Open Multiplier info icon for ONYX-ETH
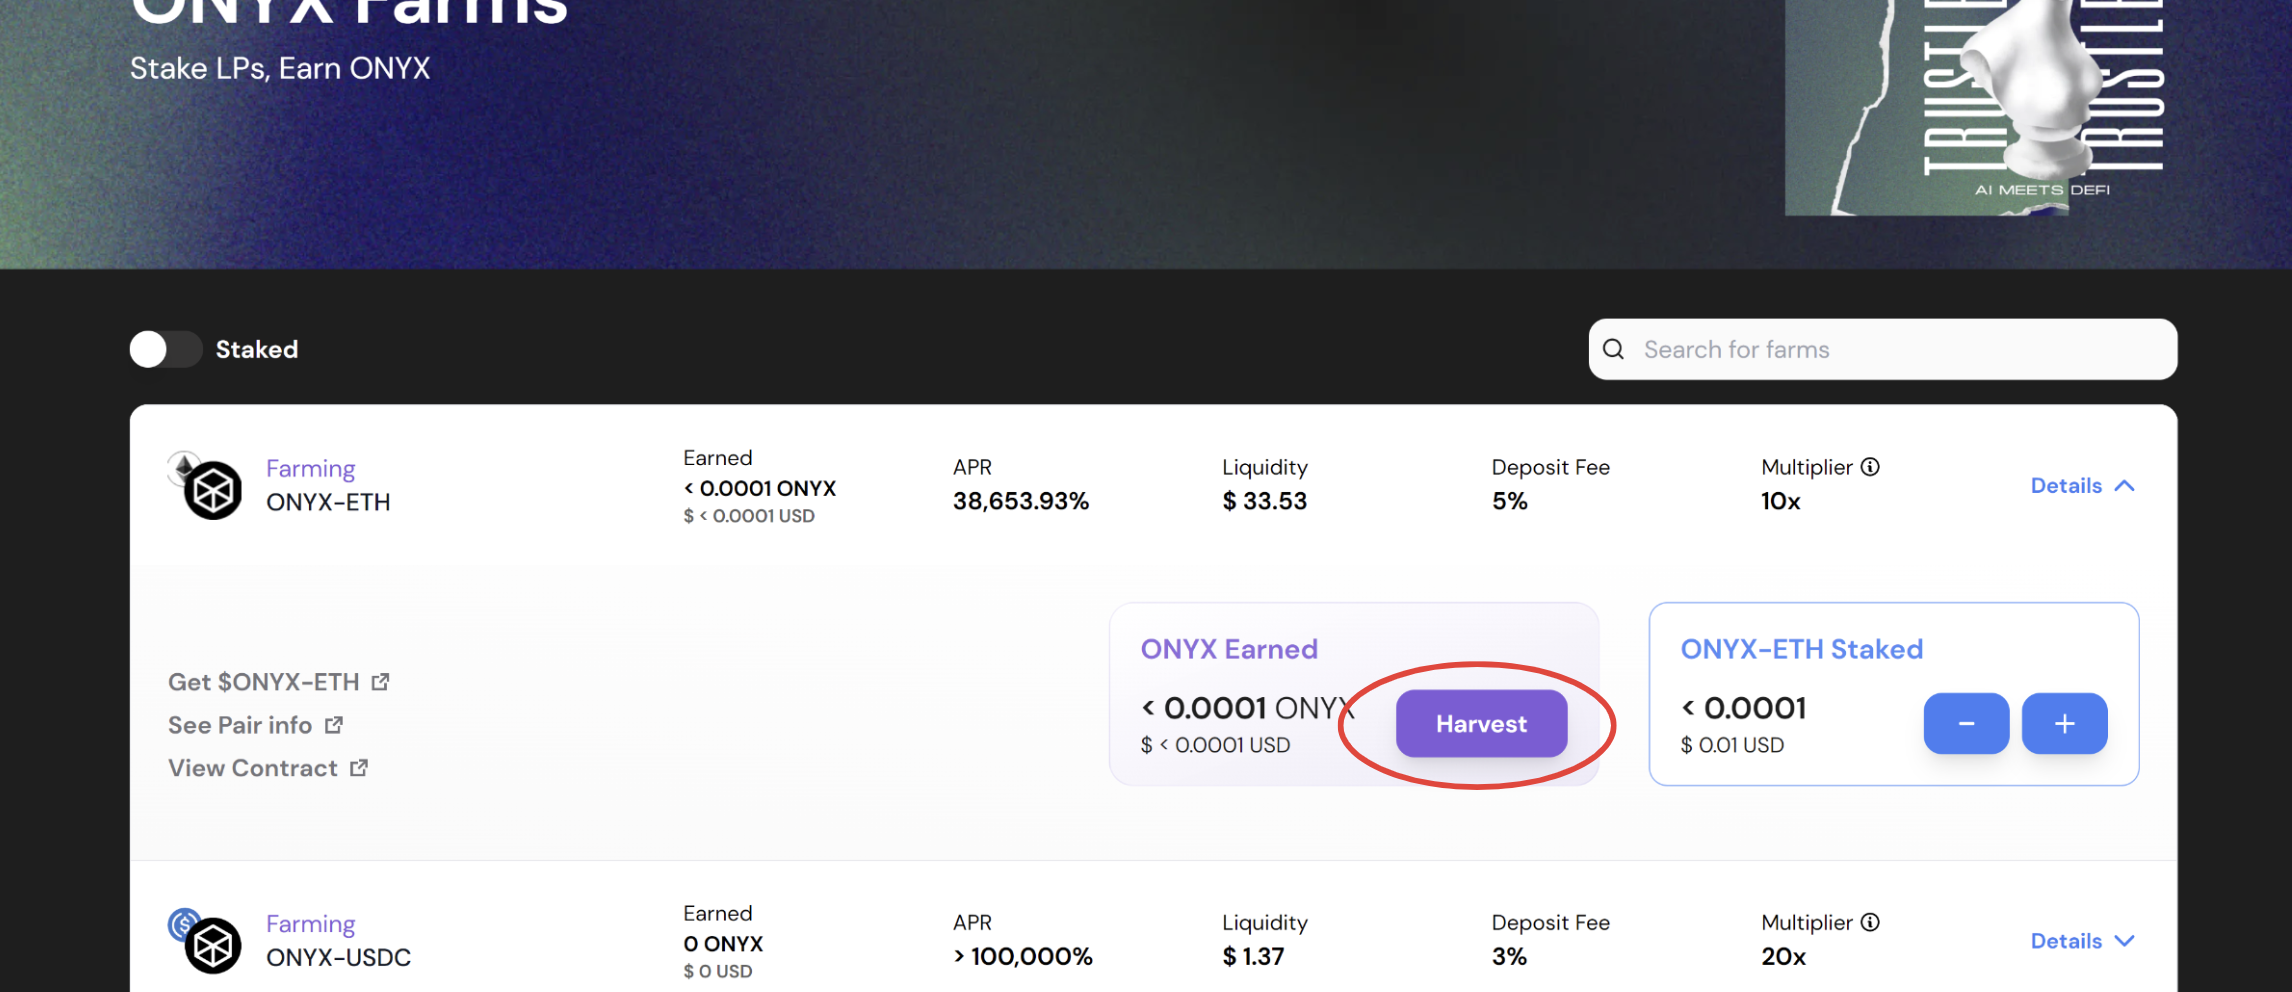 tap(1870, 467)
